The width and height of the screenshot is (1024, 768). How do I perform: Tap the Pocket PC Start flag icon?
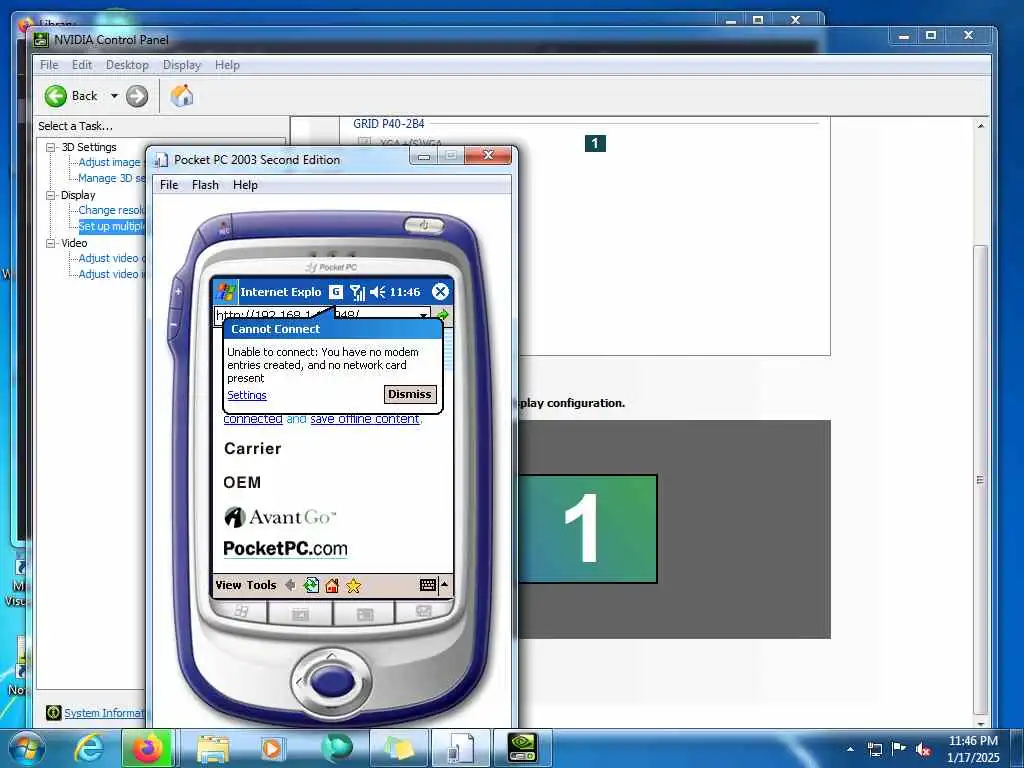pyautogui.click(x=226, y=292)
